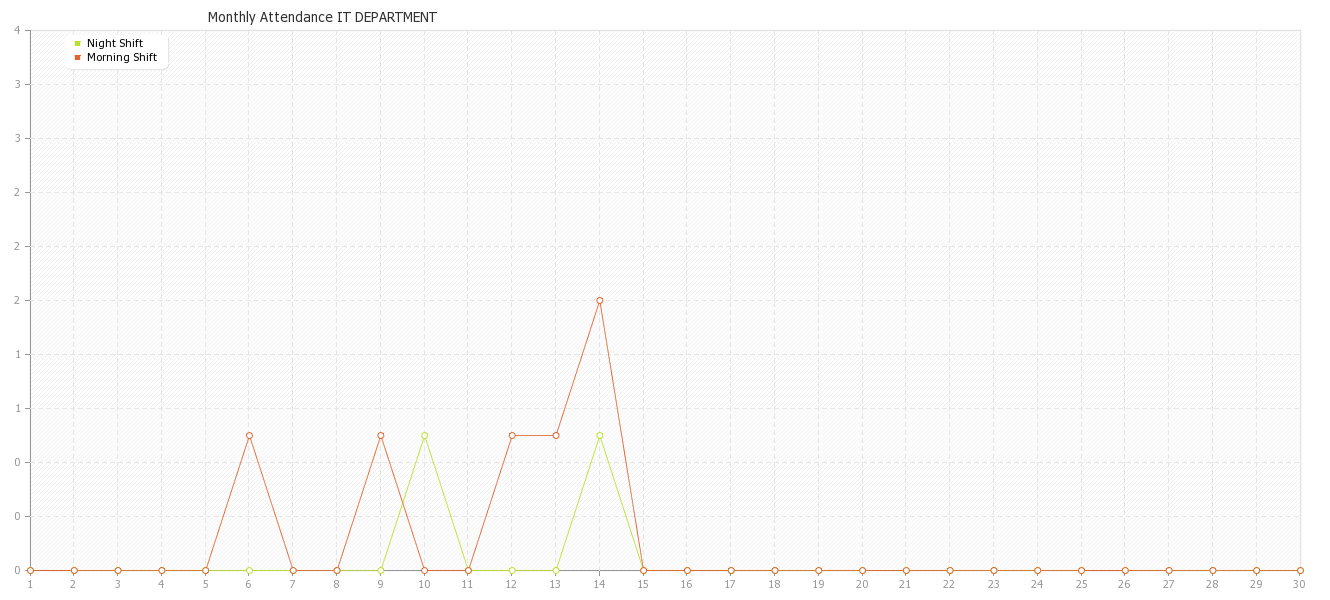
Task: Click the Night Shift peak on day 10
Action: click(424, 435)
